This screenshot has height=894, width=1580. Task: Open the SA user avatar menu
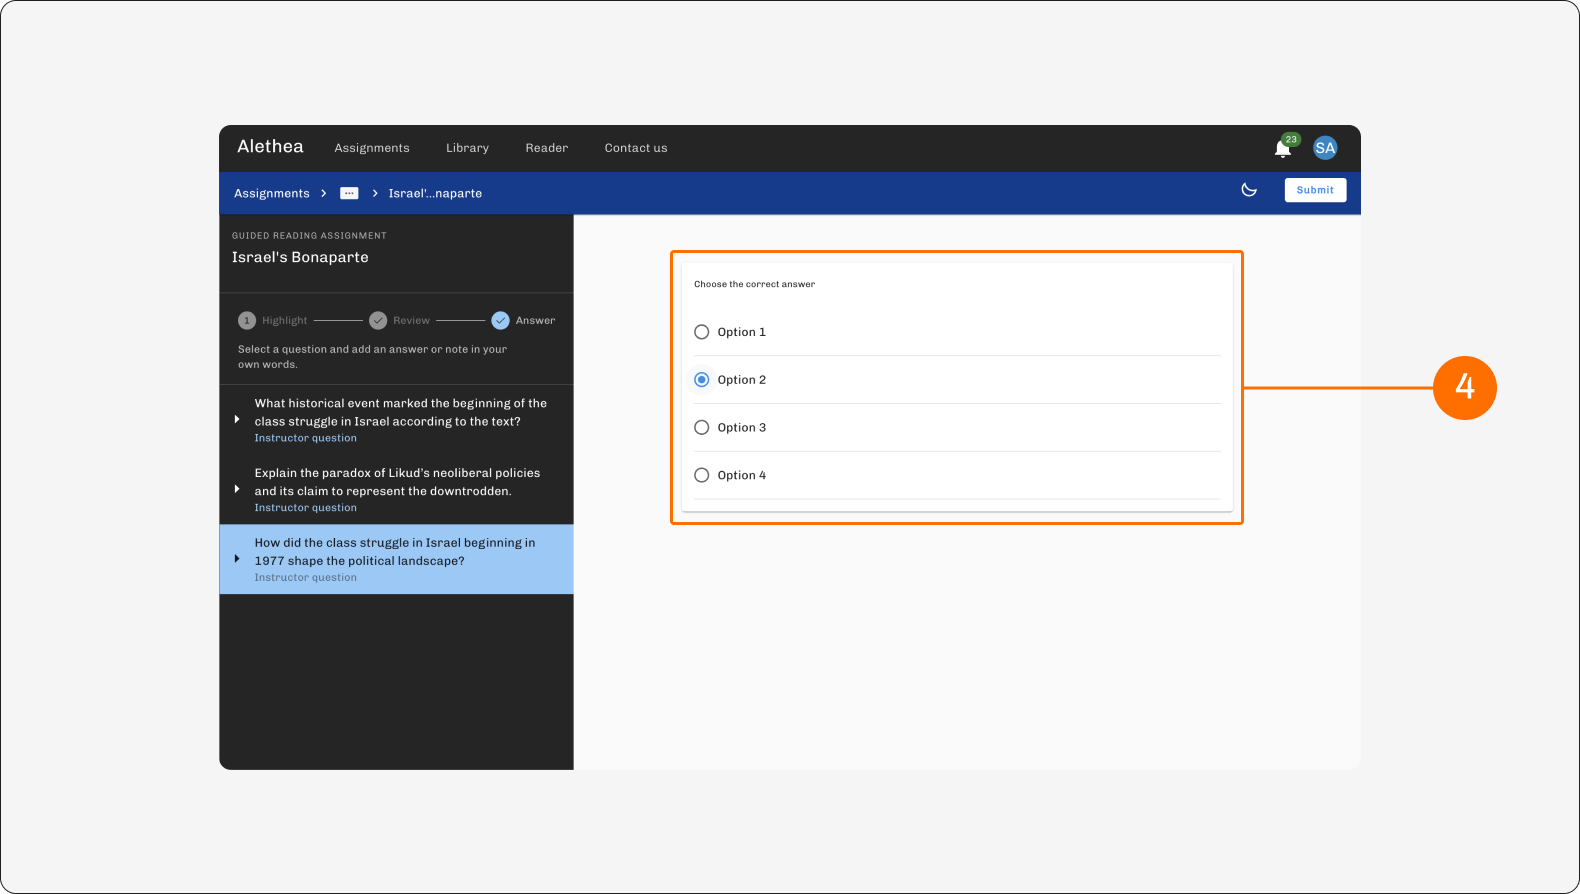pos(1325,148)
